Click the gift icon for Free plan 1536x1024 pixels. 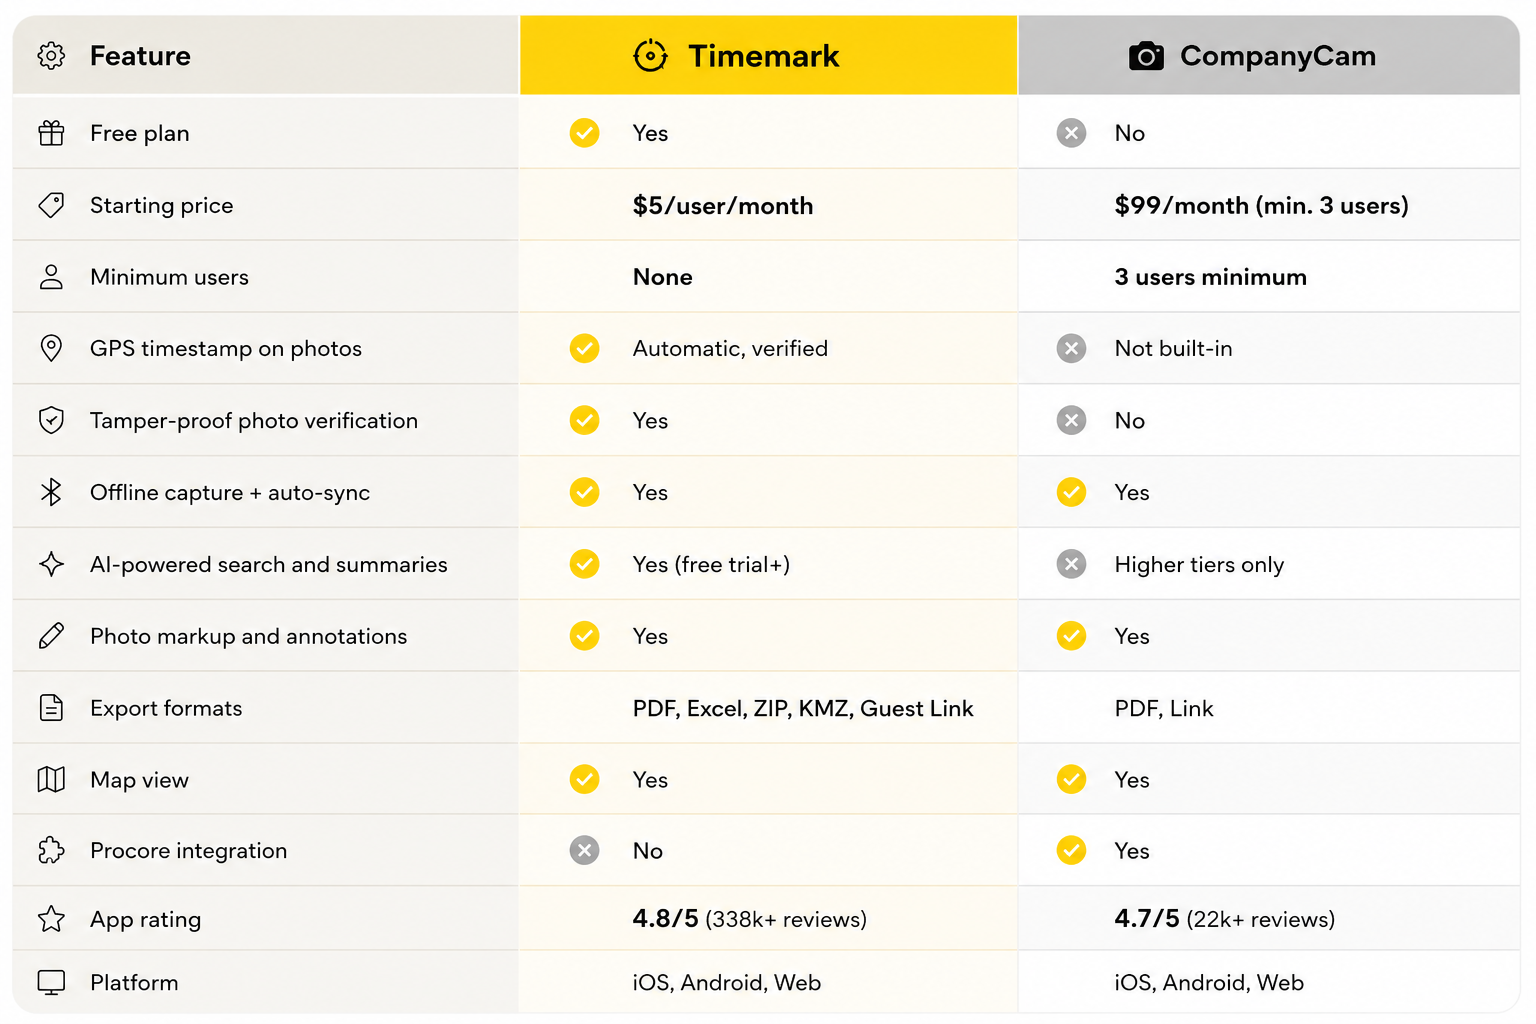(51, 133)
